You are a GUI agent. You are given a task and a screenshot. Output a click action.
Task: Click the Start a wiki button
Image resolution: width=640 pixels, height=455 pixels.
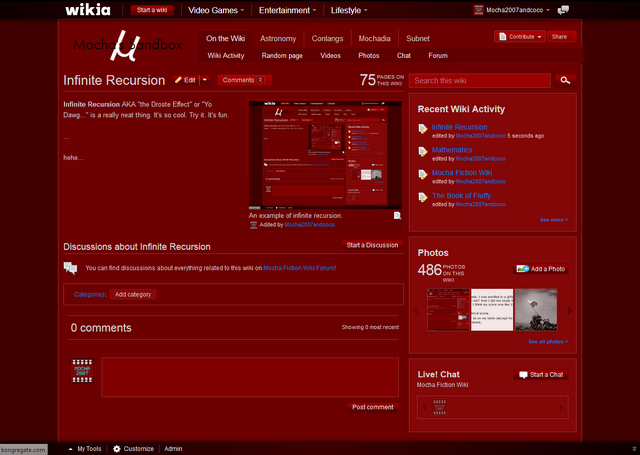point(152,10)
